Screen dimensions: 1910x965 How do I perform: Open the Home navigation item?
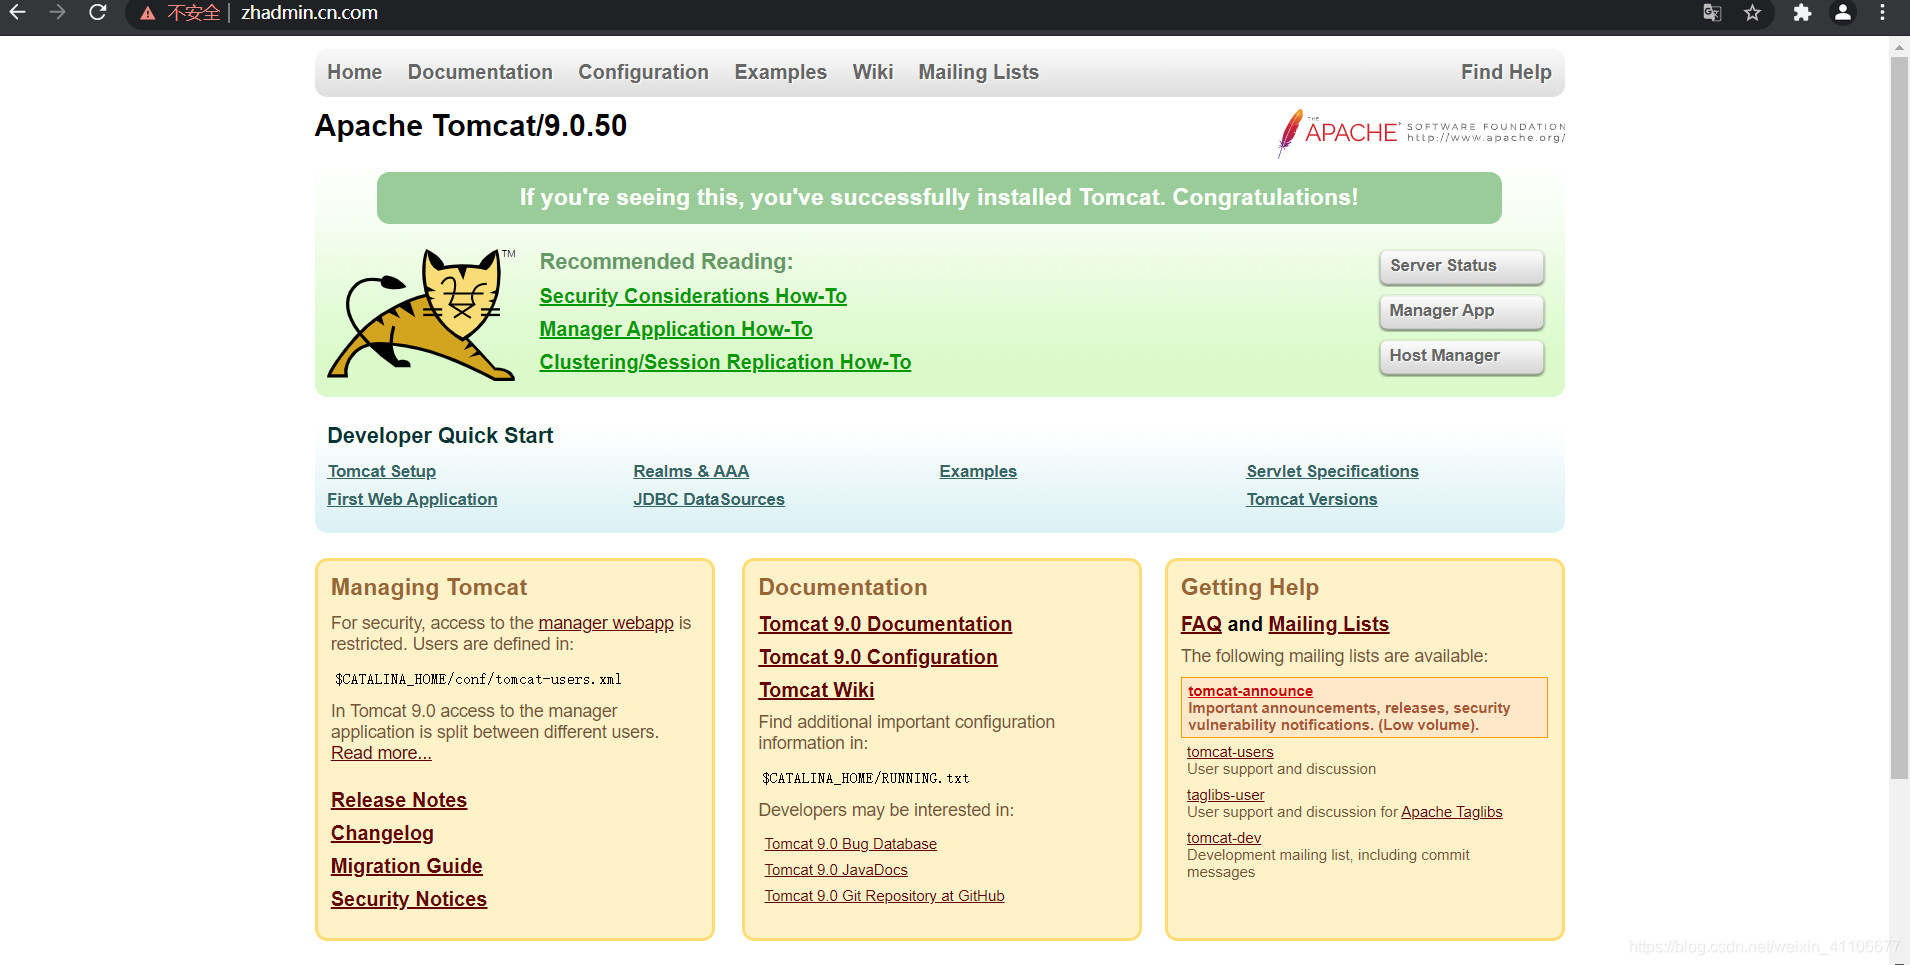click(354, 72)
